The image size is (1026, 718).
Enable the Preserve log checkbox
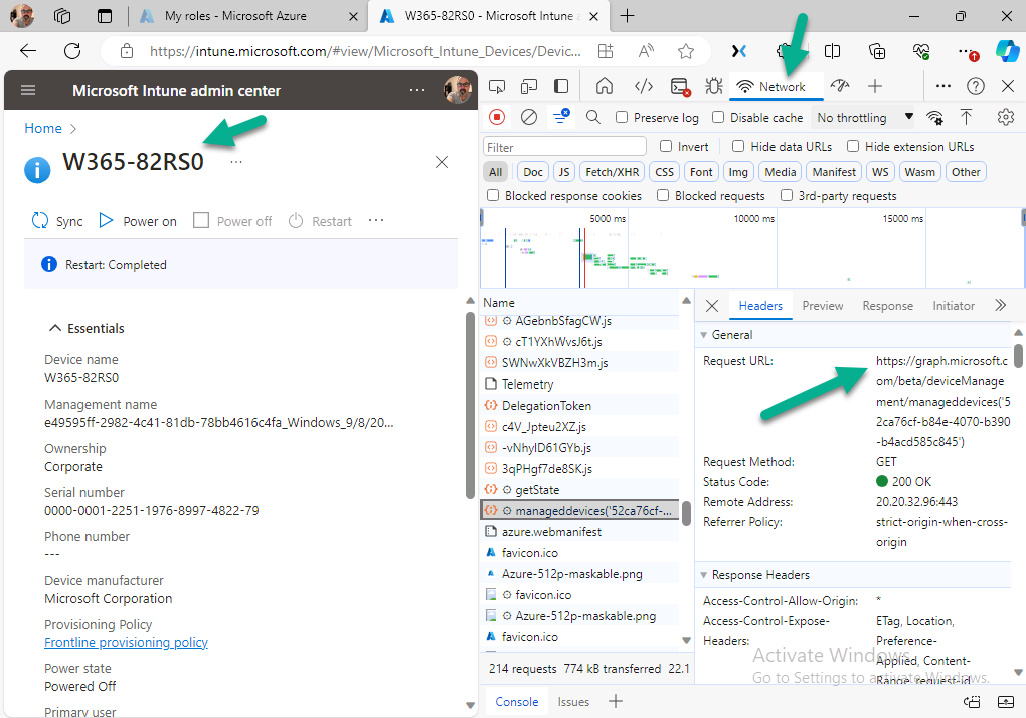622,117
